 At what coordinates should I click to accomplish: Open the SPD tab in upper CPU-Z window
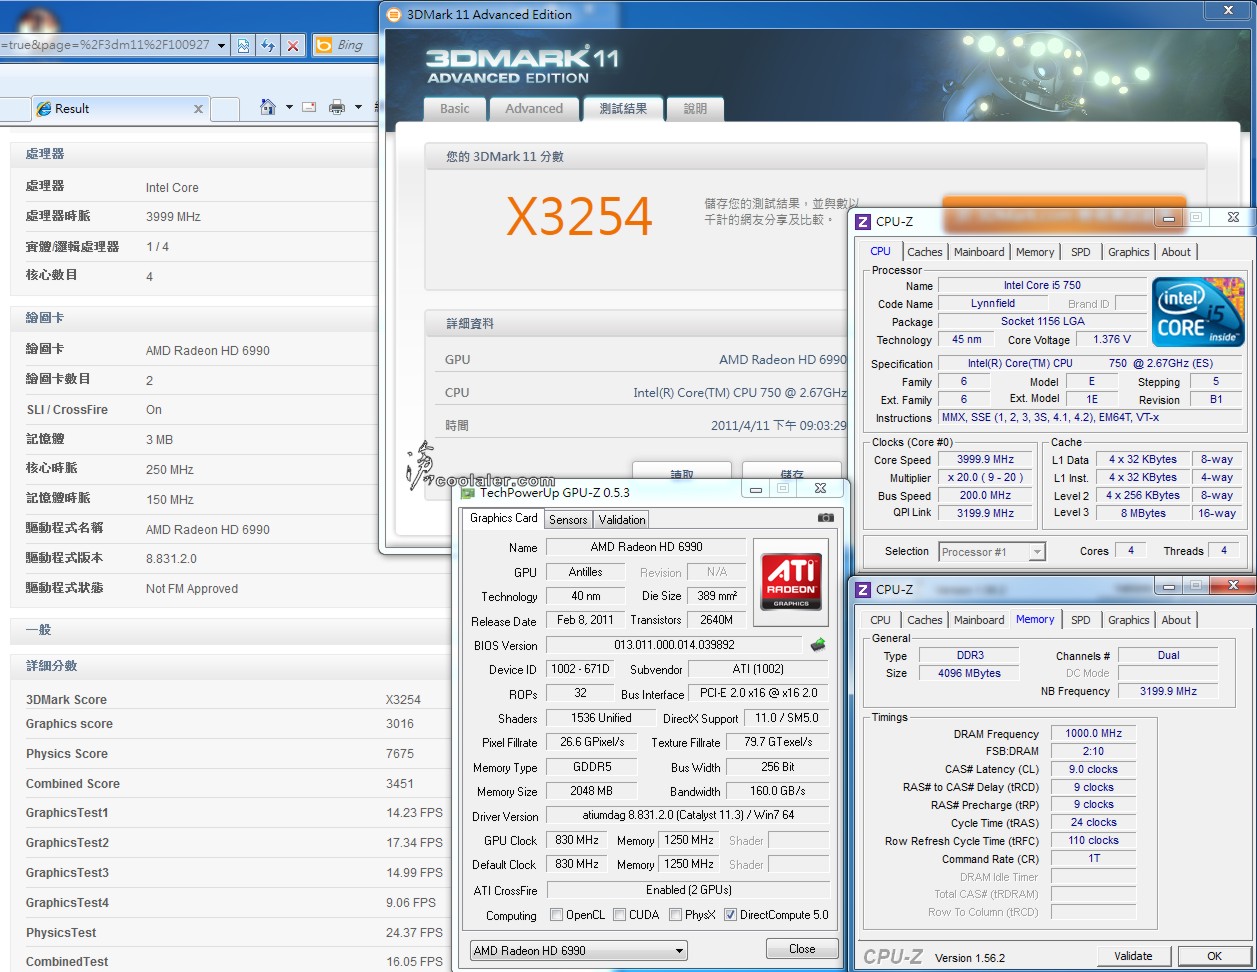[1081, 252]
